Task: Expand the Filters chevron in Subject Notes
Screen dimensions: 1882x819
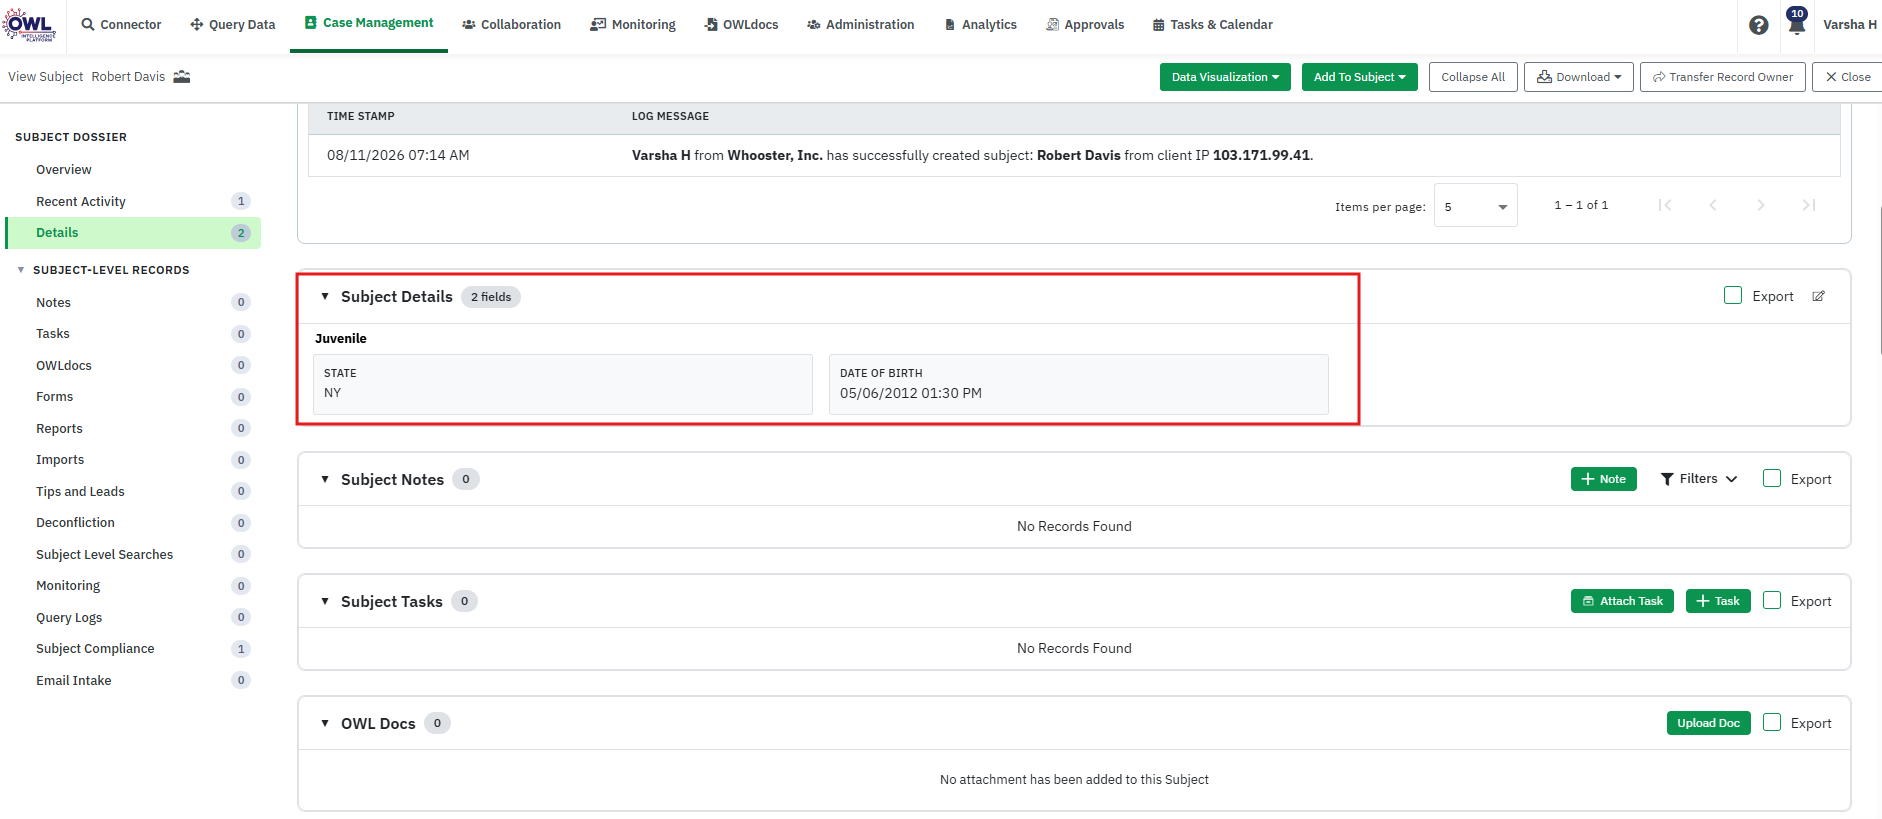Action: [1731, 479]
